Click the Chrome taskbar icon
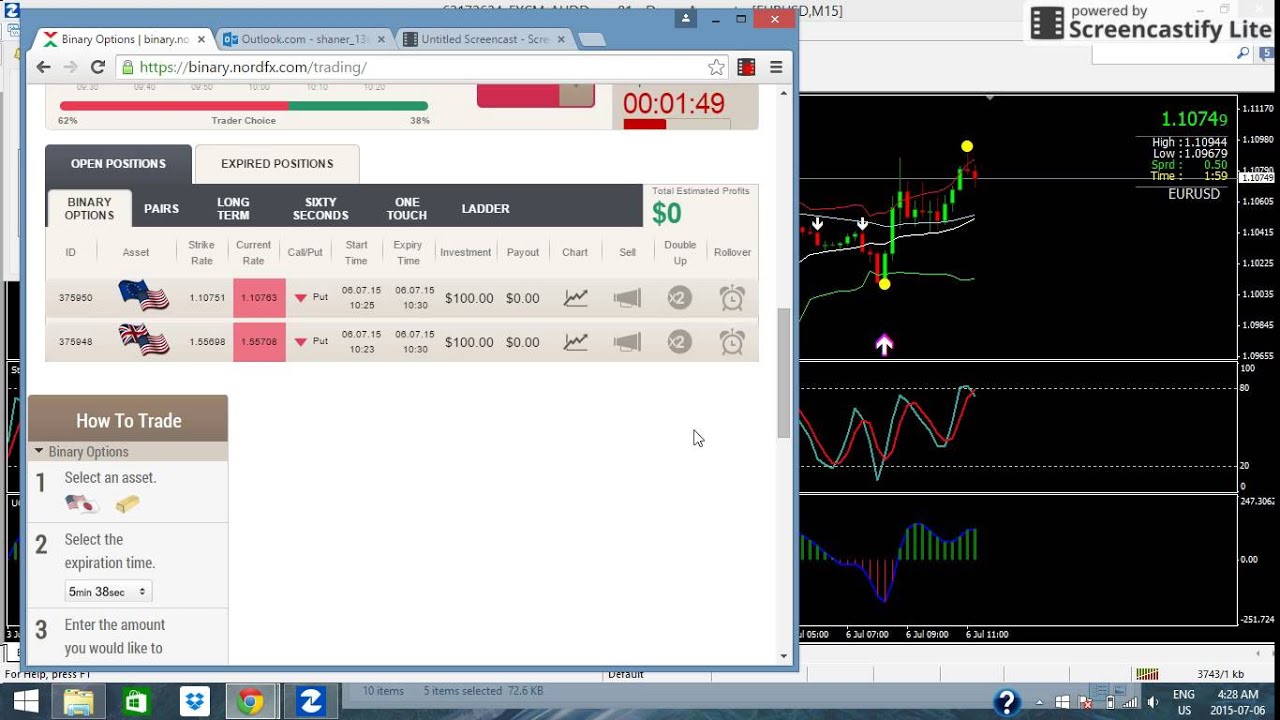Image resolution: width=1280 pixels, height=720 pixels. (250, 701)
